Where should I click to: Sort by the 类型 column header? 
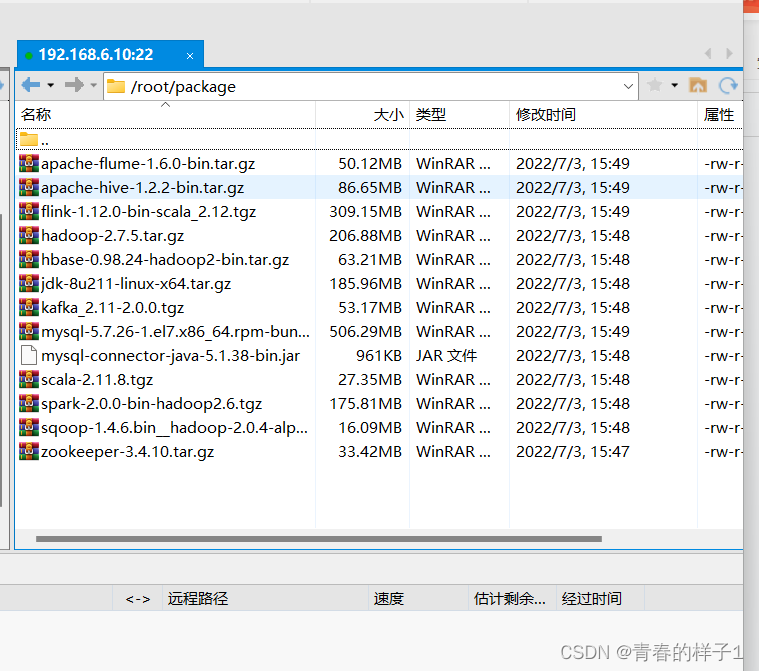click(459, 115)
